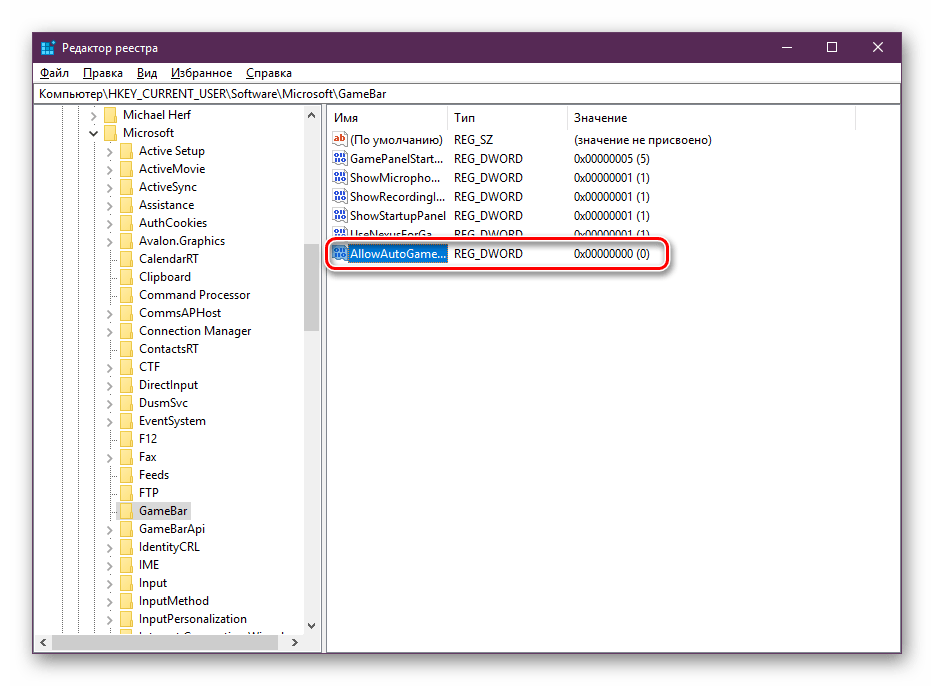This screenshot has width=934, height=686.
Task: Click the string icon of (По умолчанию) value
Action: click(340, 140)
